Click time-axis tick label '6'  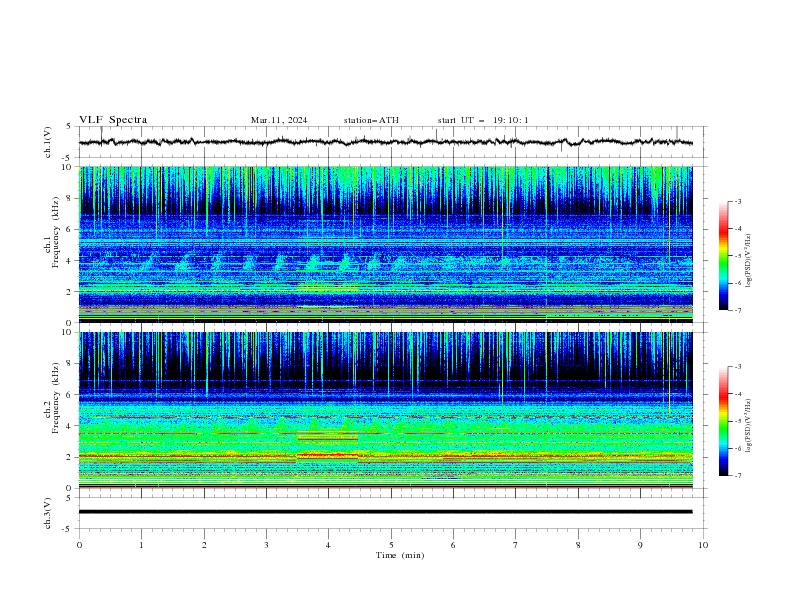tap(453, 545)
